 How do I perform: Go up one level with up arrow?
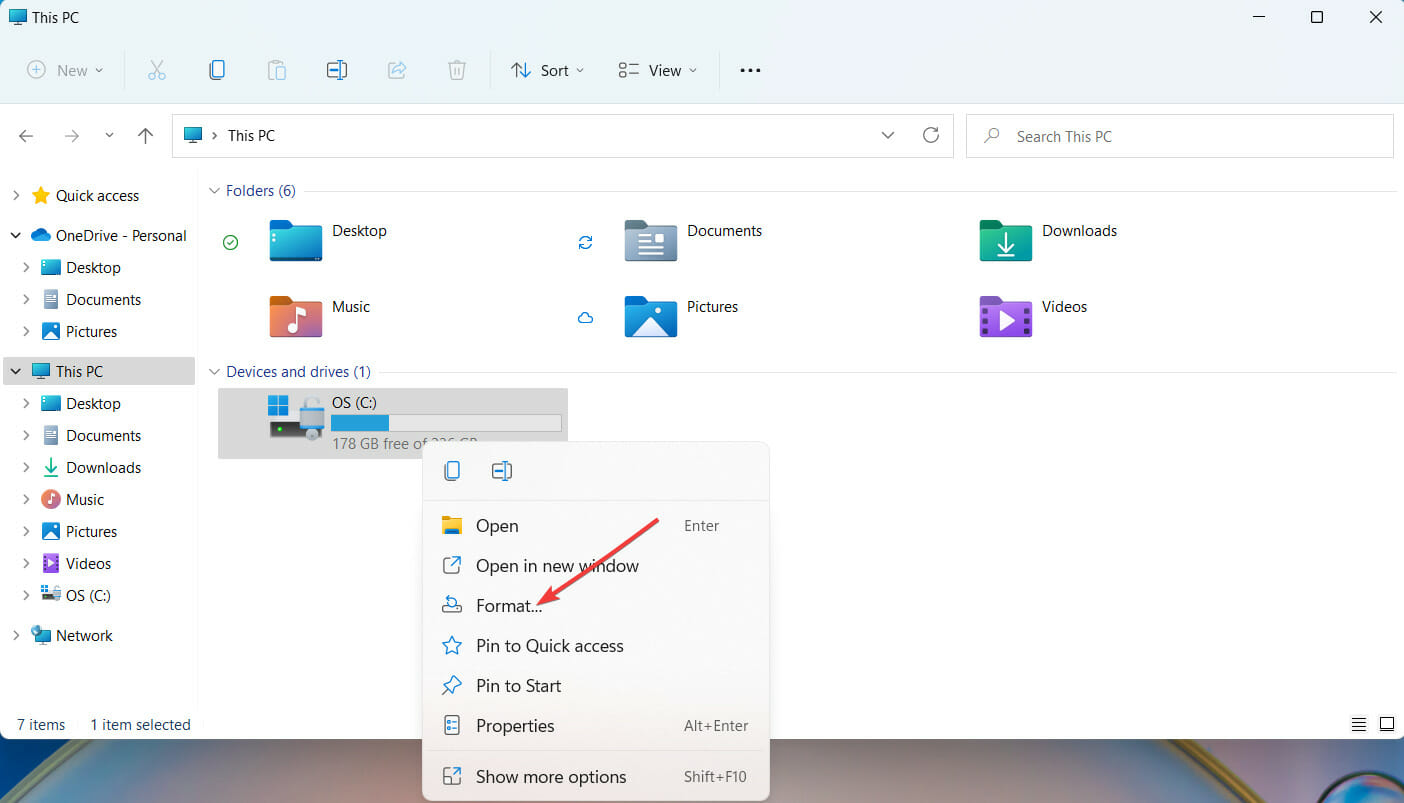click(146, 136)
